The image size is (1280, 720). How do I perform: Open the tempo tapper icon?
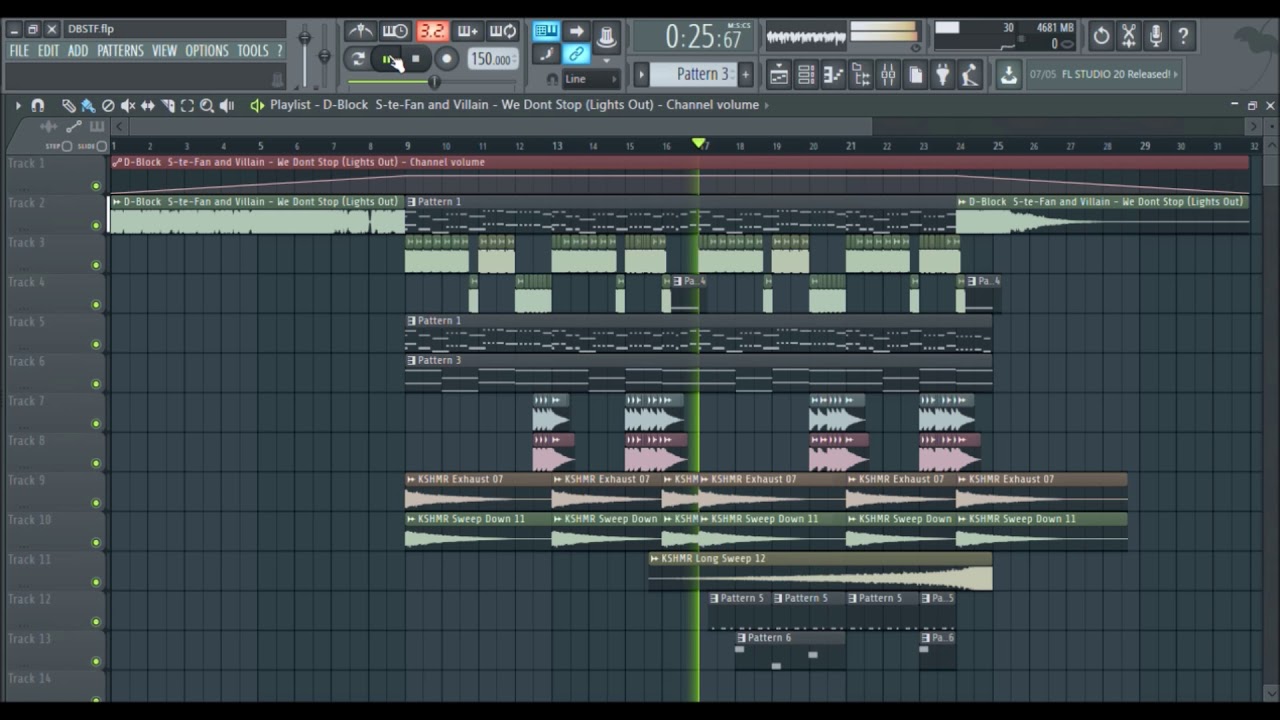968,74
